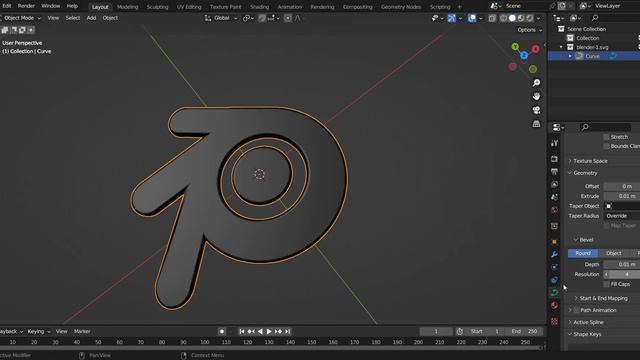Viewport: 640px width, 360px height.
Task: Toggle the snapping magnet button
Action: [x=262, y=18]
